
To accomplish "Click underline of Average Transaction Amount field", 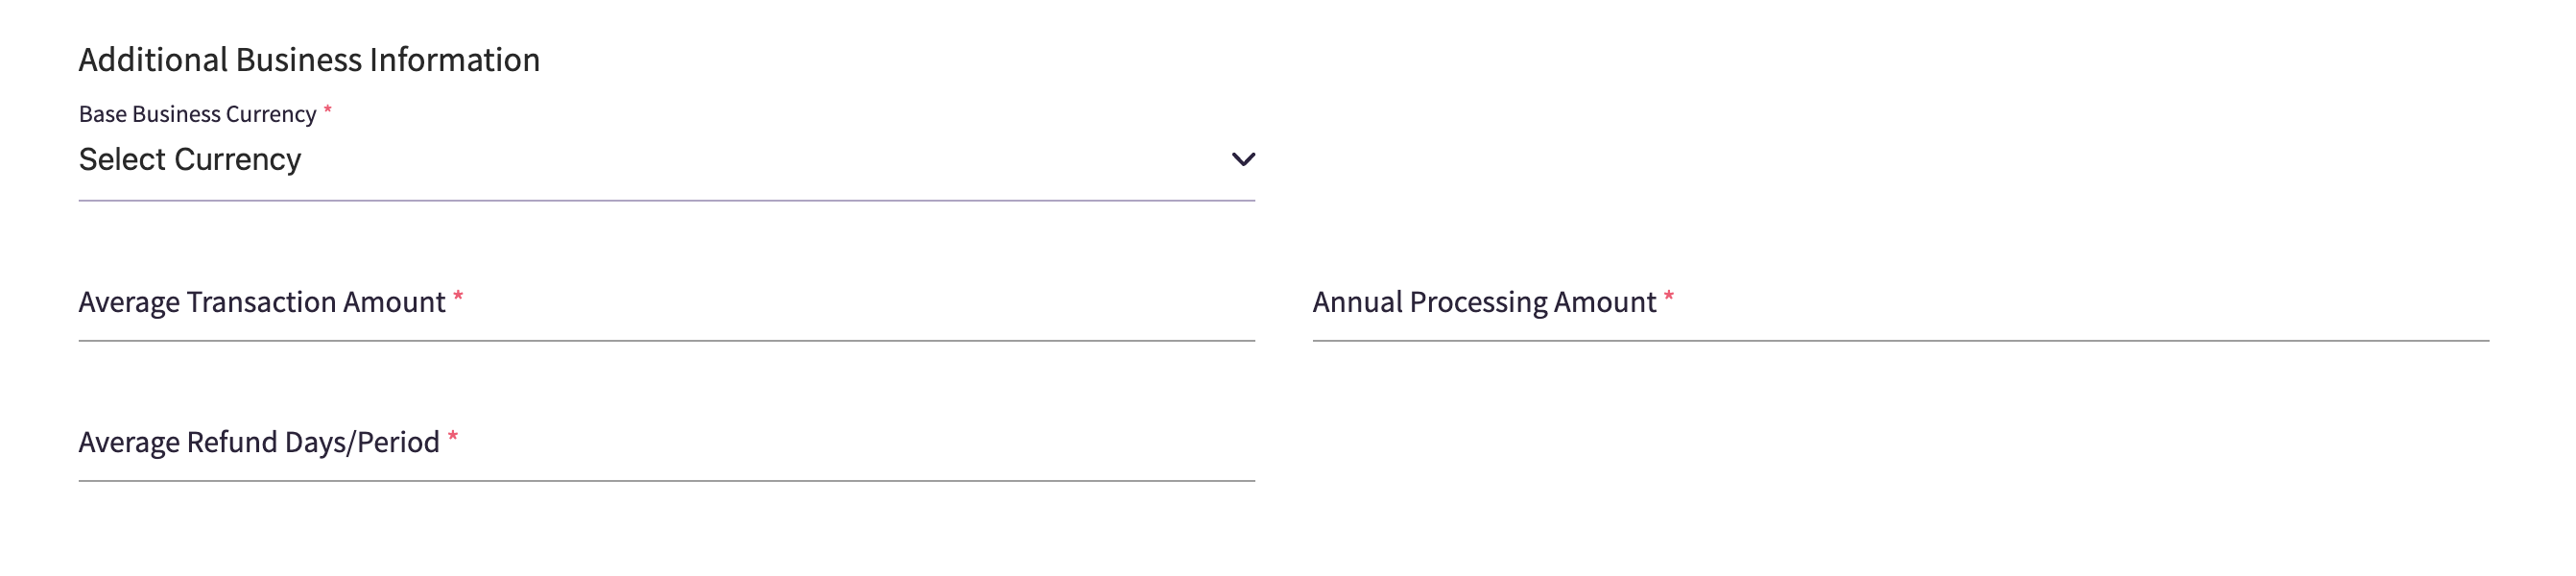I will 666,340.
